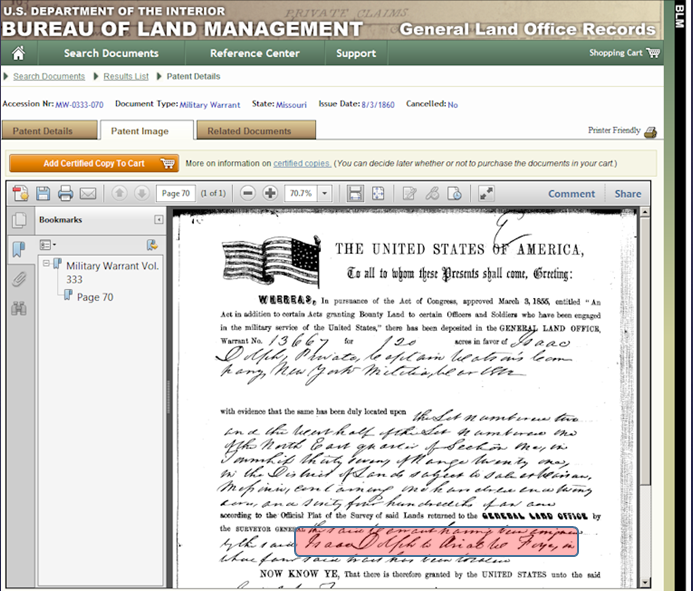The height and width of the screenshot is (591, 693).
Task: Select the Bookmarks side panel icon
Action: pos(19,249)
